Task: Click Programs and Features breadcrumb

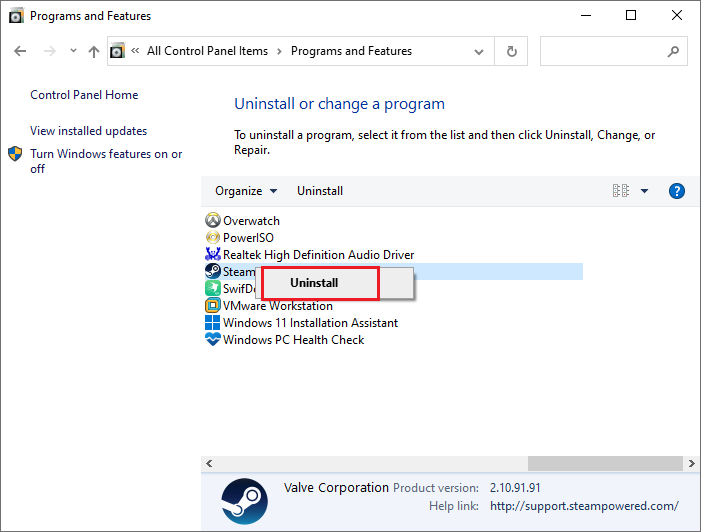Action: pyautogui.click(x=351, y=51)
